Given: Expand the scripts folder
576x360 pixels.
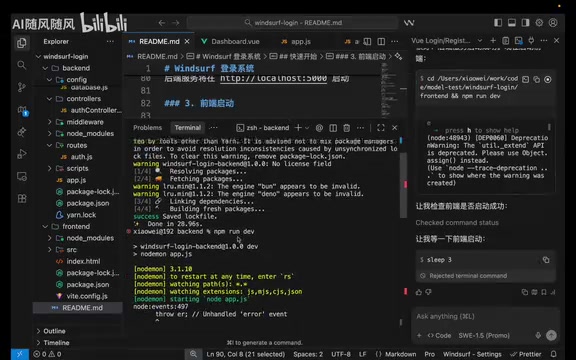Looking at the screenshot, I should pos(50,169).
